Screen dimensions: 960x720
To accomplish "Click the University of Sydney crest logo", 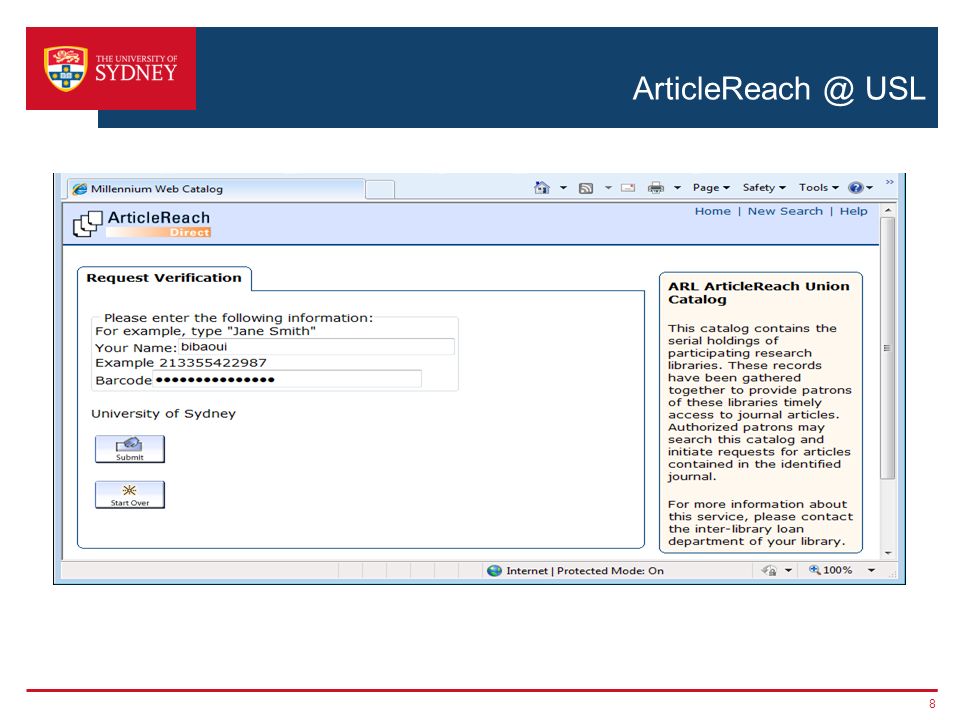I will coord(66,69).
